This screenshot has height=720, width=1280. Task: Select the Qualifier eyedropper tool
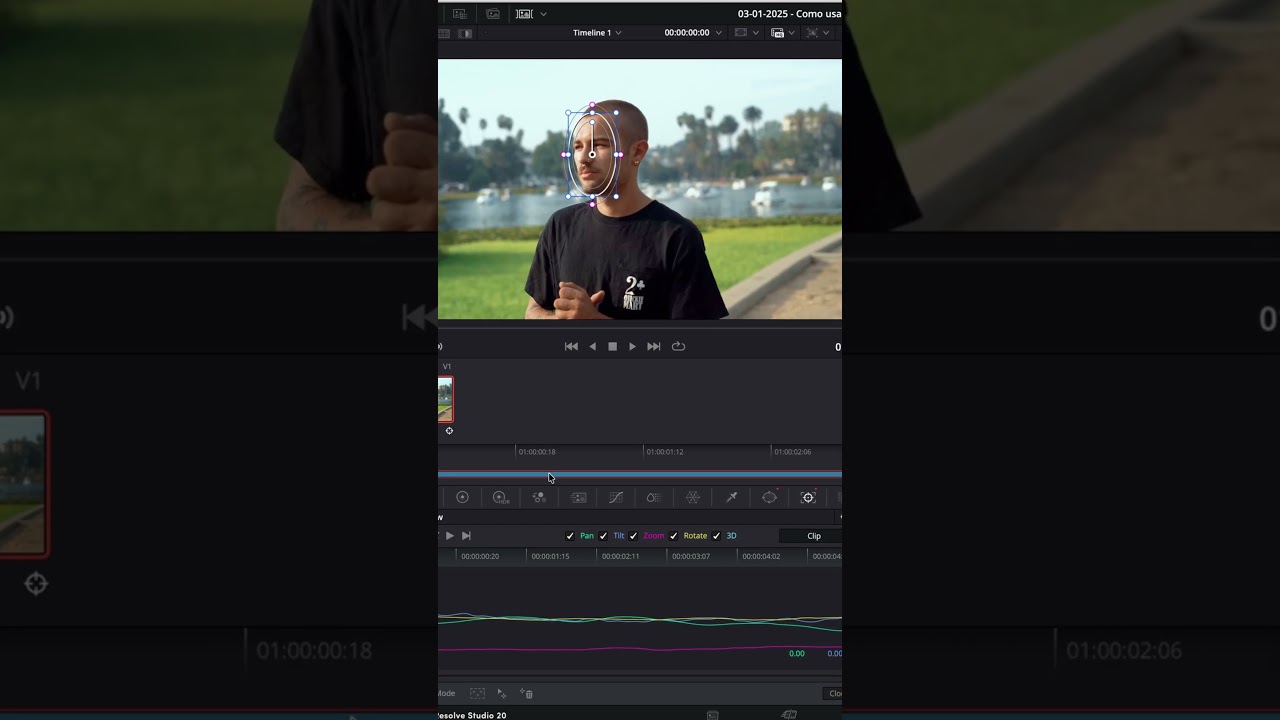(731, 497)
